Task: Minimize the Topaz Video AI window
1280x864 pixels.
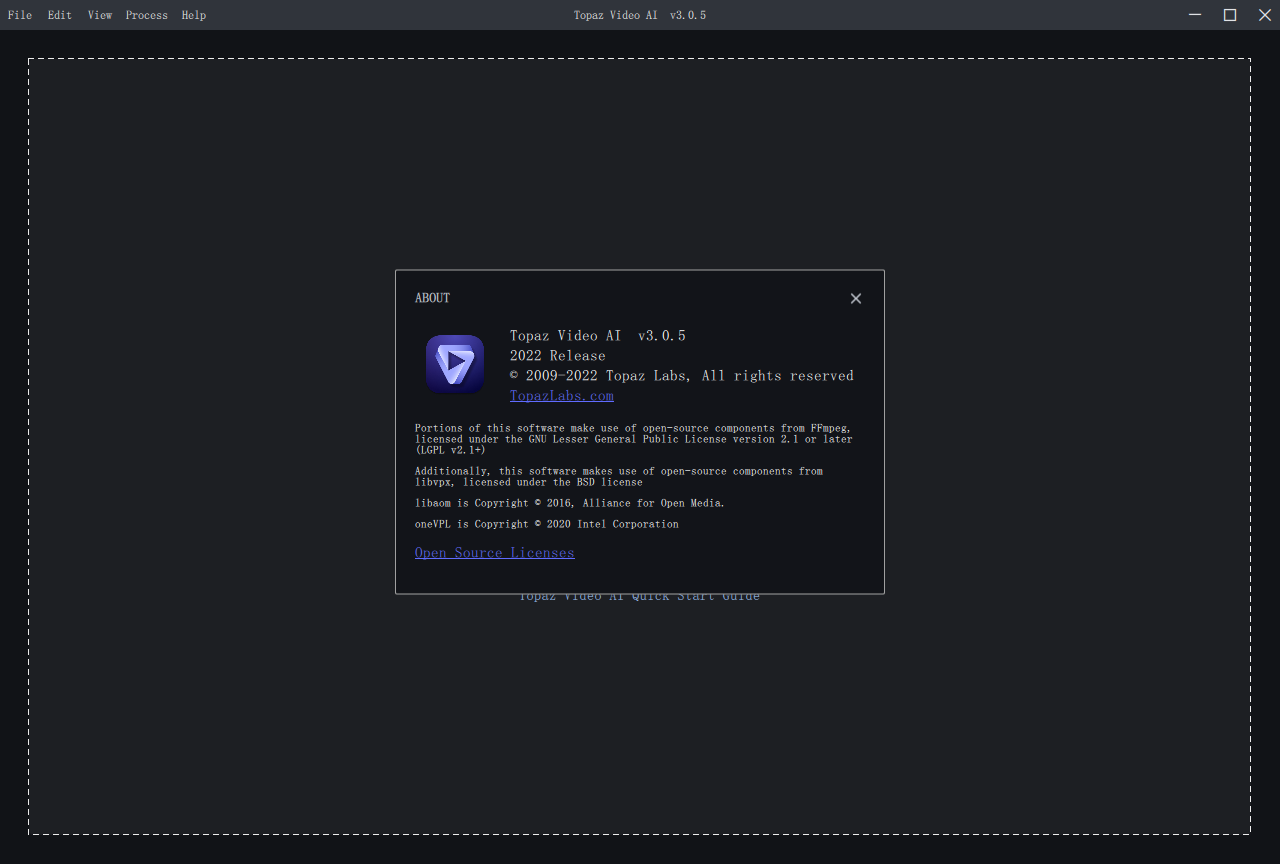Action: pos(1195,14)
